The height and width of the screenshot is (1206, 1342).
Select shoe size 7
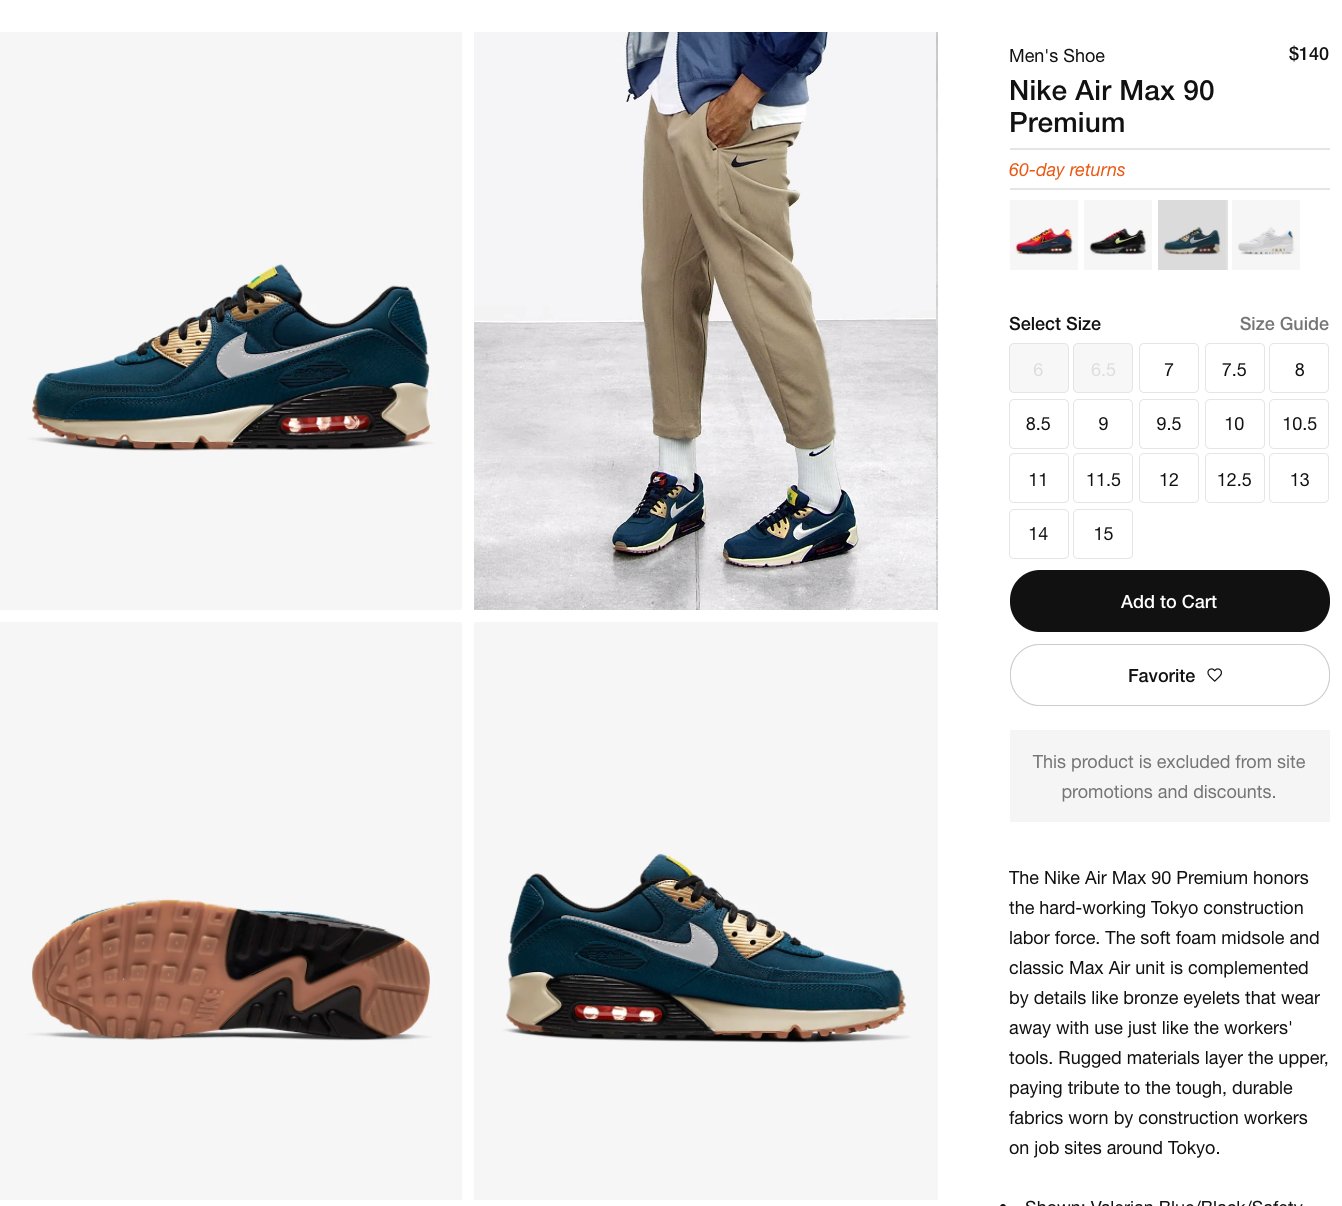pyautogui.click(x=1169, y=368)
